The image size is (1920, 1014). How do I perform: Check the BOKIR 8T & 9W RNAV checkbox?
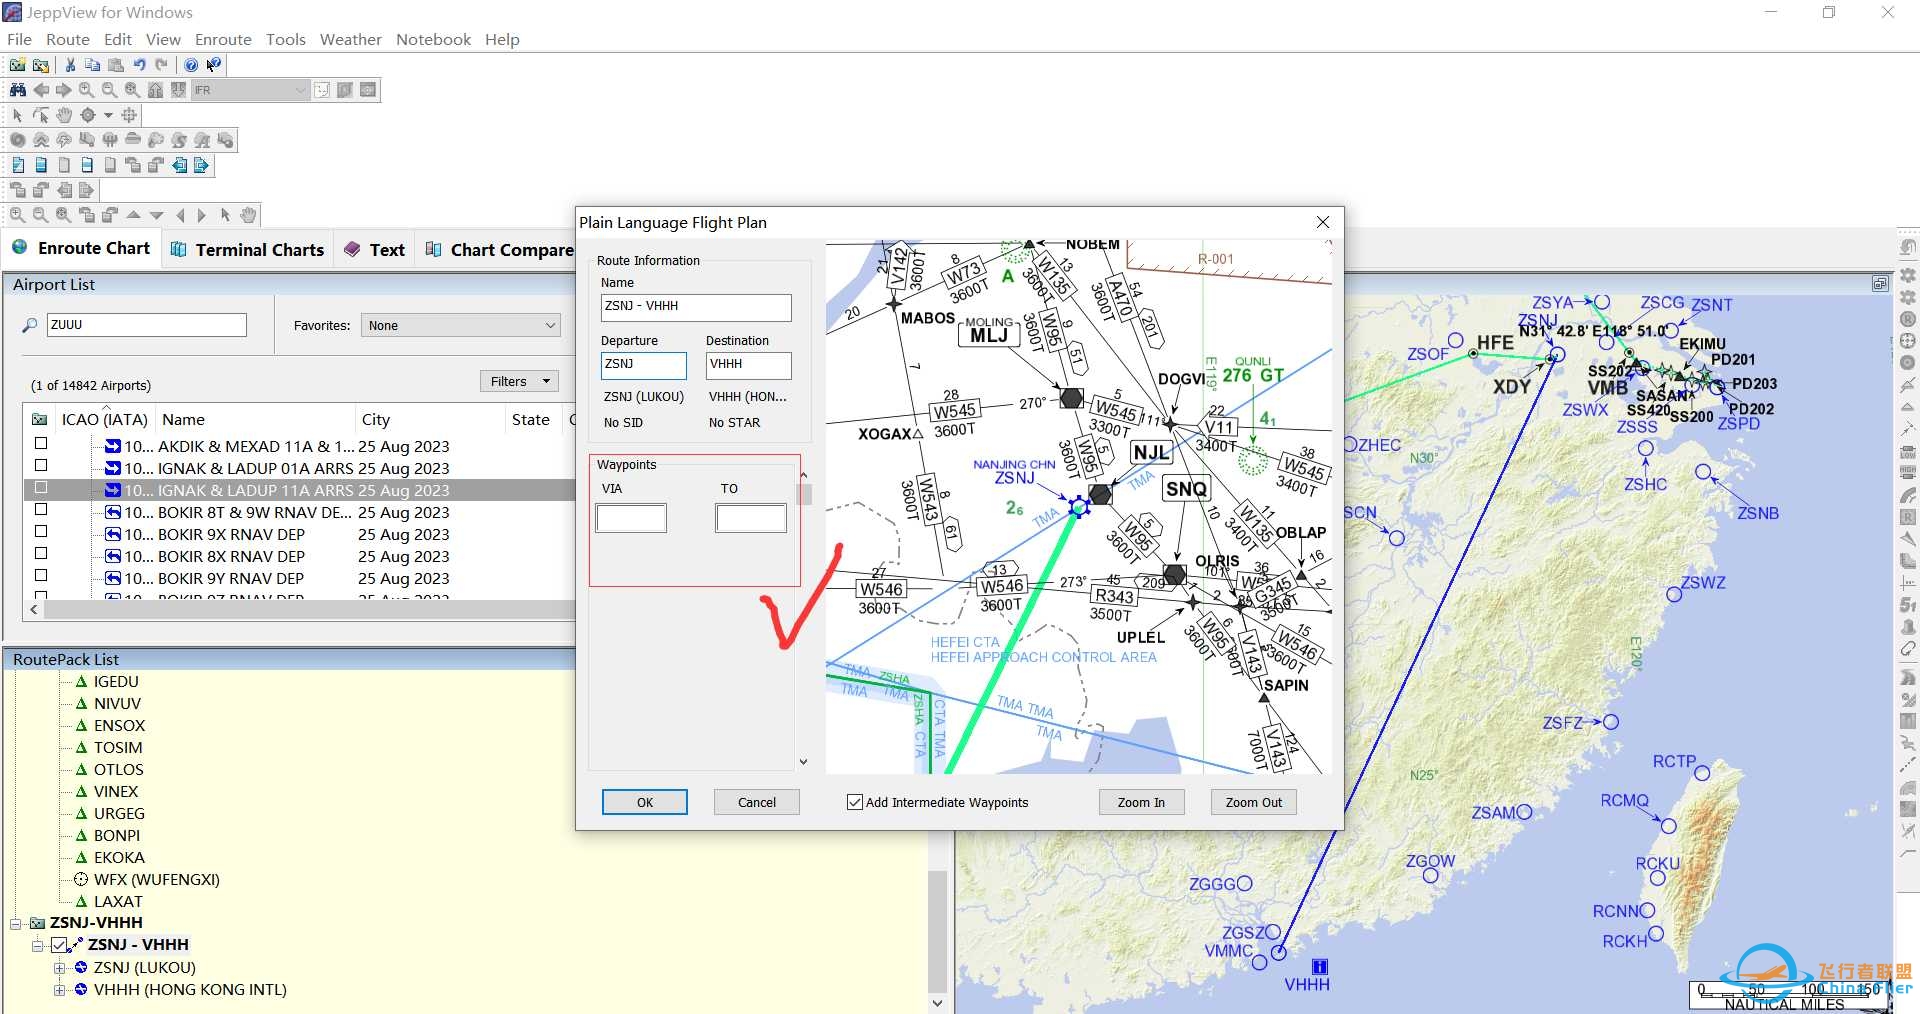click(41, 509)
